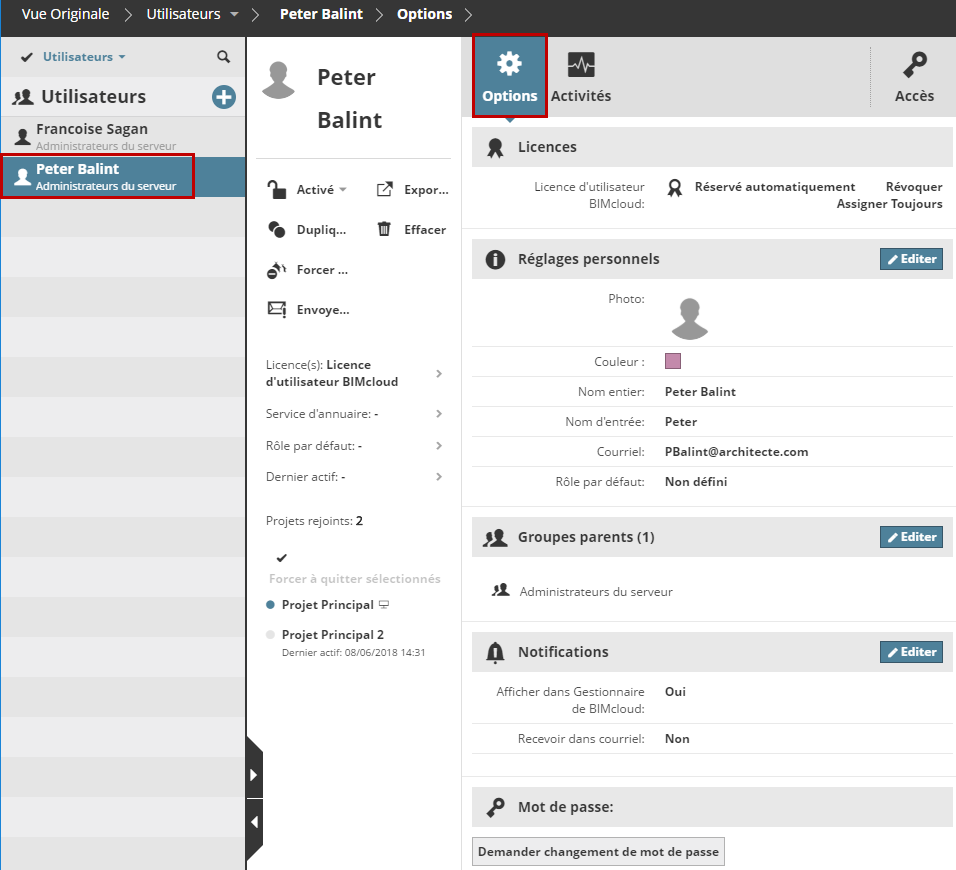The height and width of the screenshot is (870, 956).
Task: Click the PBalint@architecte.com email value
Action: click(x=736, y=452)
